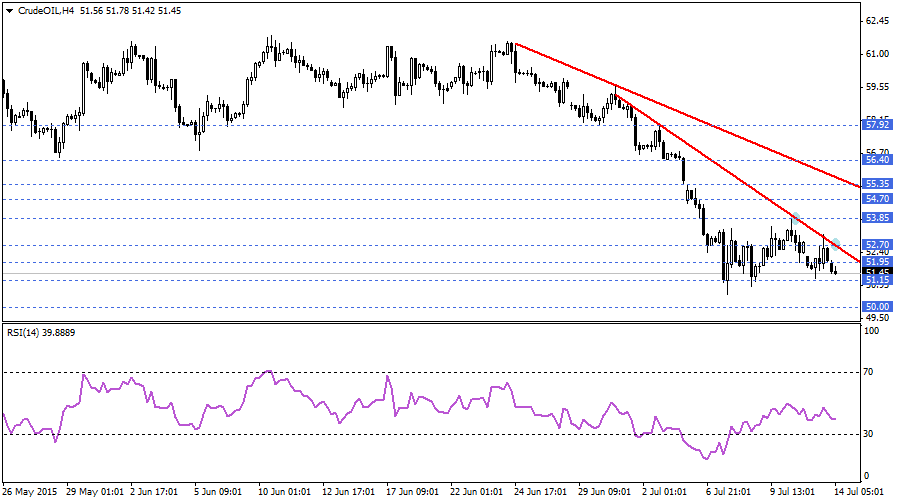Select the 56.40 price level tag
The image size is (900, 500).
[x=877, y=160]
